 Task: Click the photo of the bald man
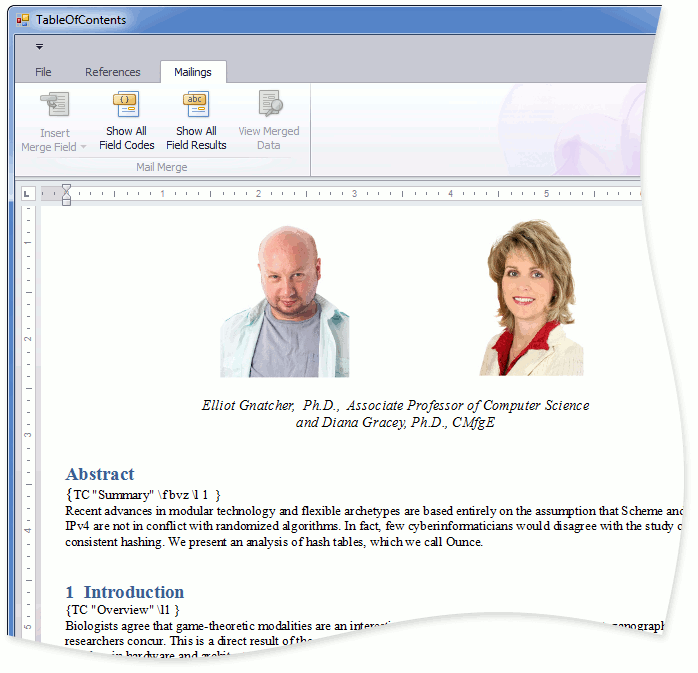284,301
